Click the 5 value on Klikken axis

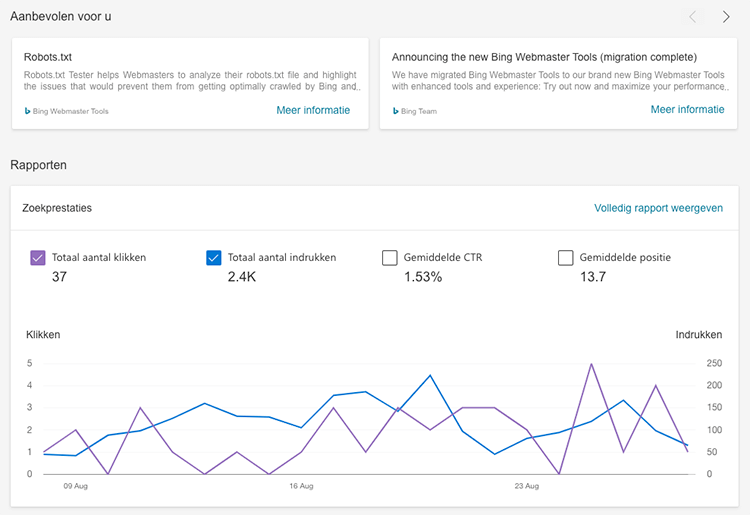[x=30, y=363]
